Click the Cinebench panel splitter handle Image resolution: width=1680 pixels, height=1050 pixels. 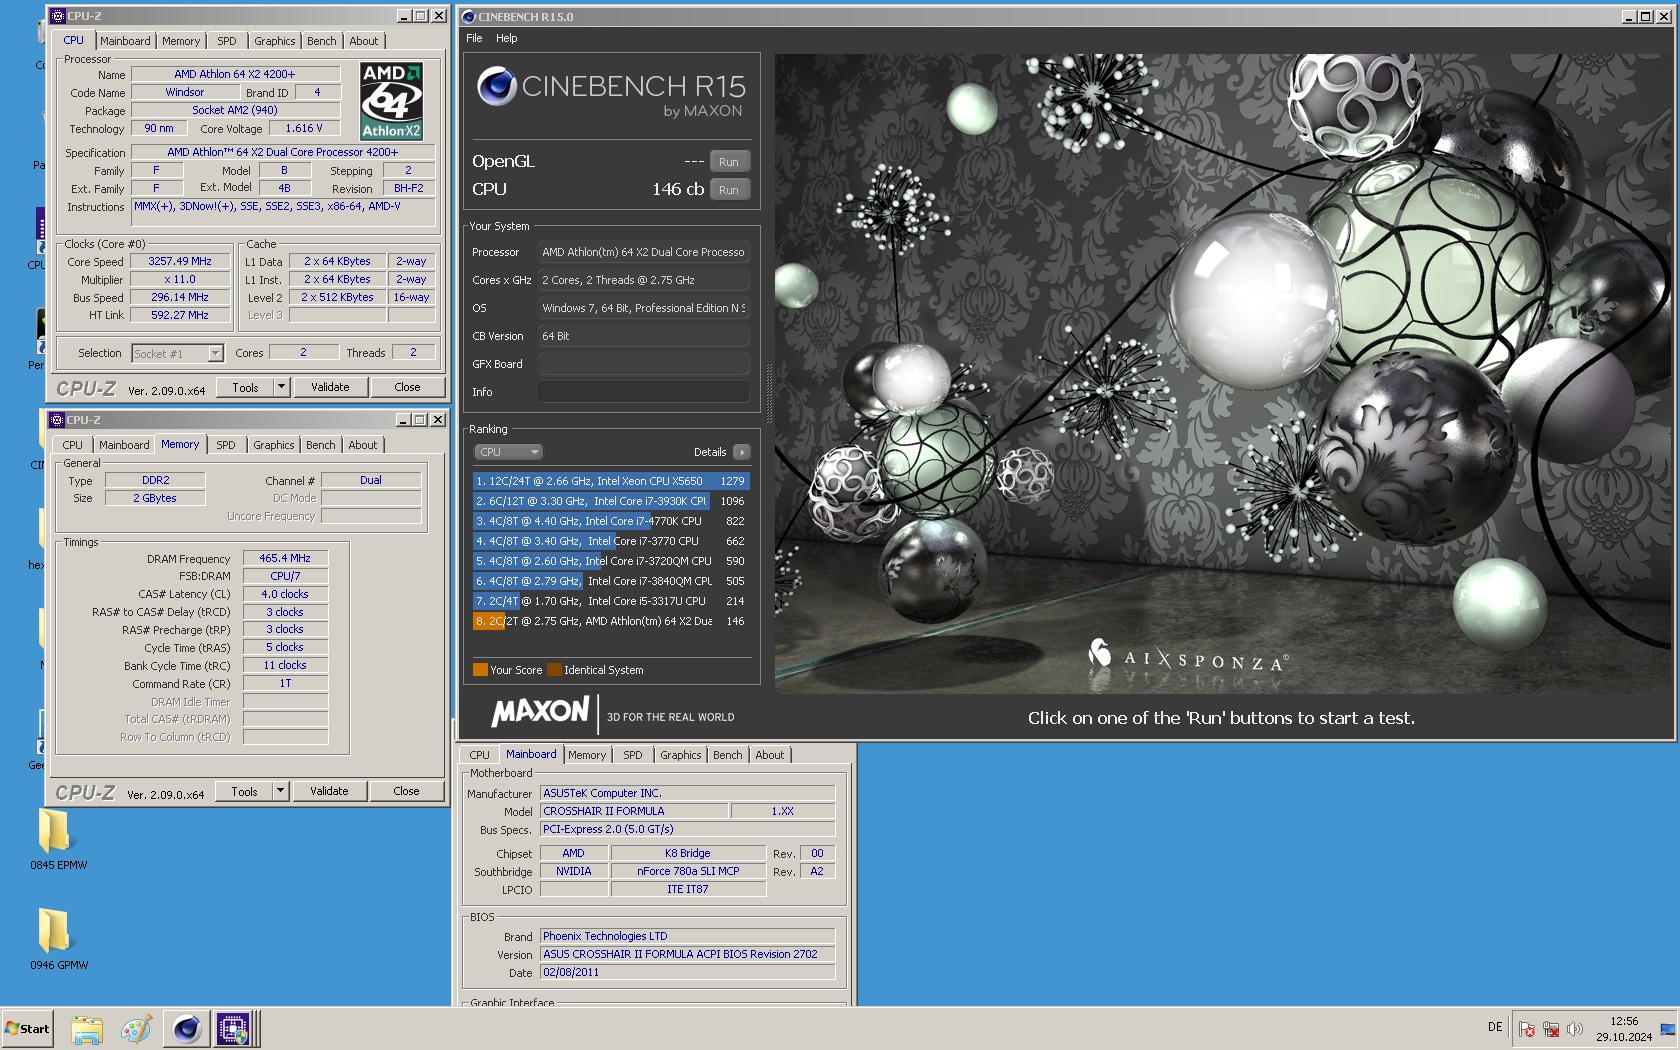click(x=768, y=392)
